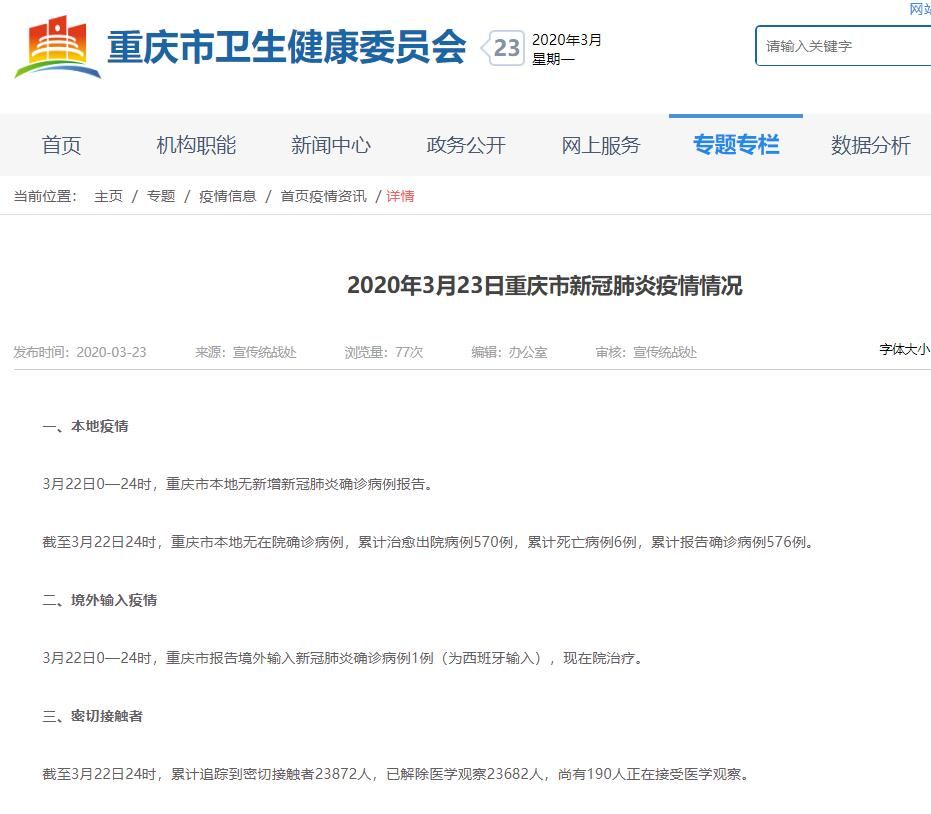Screen dimensions: 931x814
Task: Click the 主页 breadcrumb link
Action: click(108, 196)
